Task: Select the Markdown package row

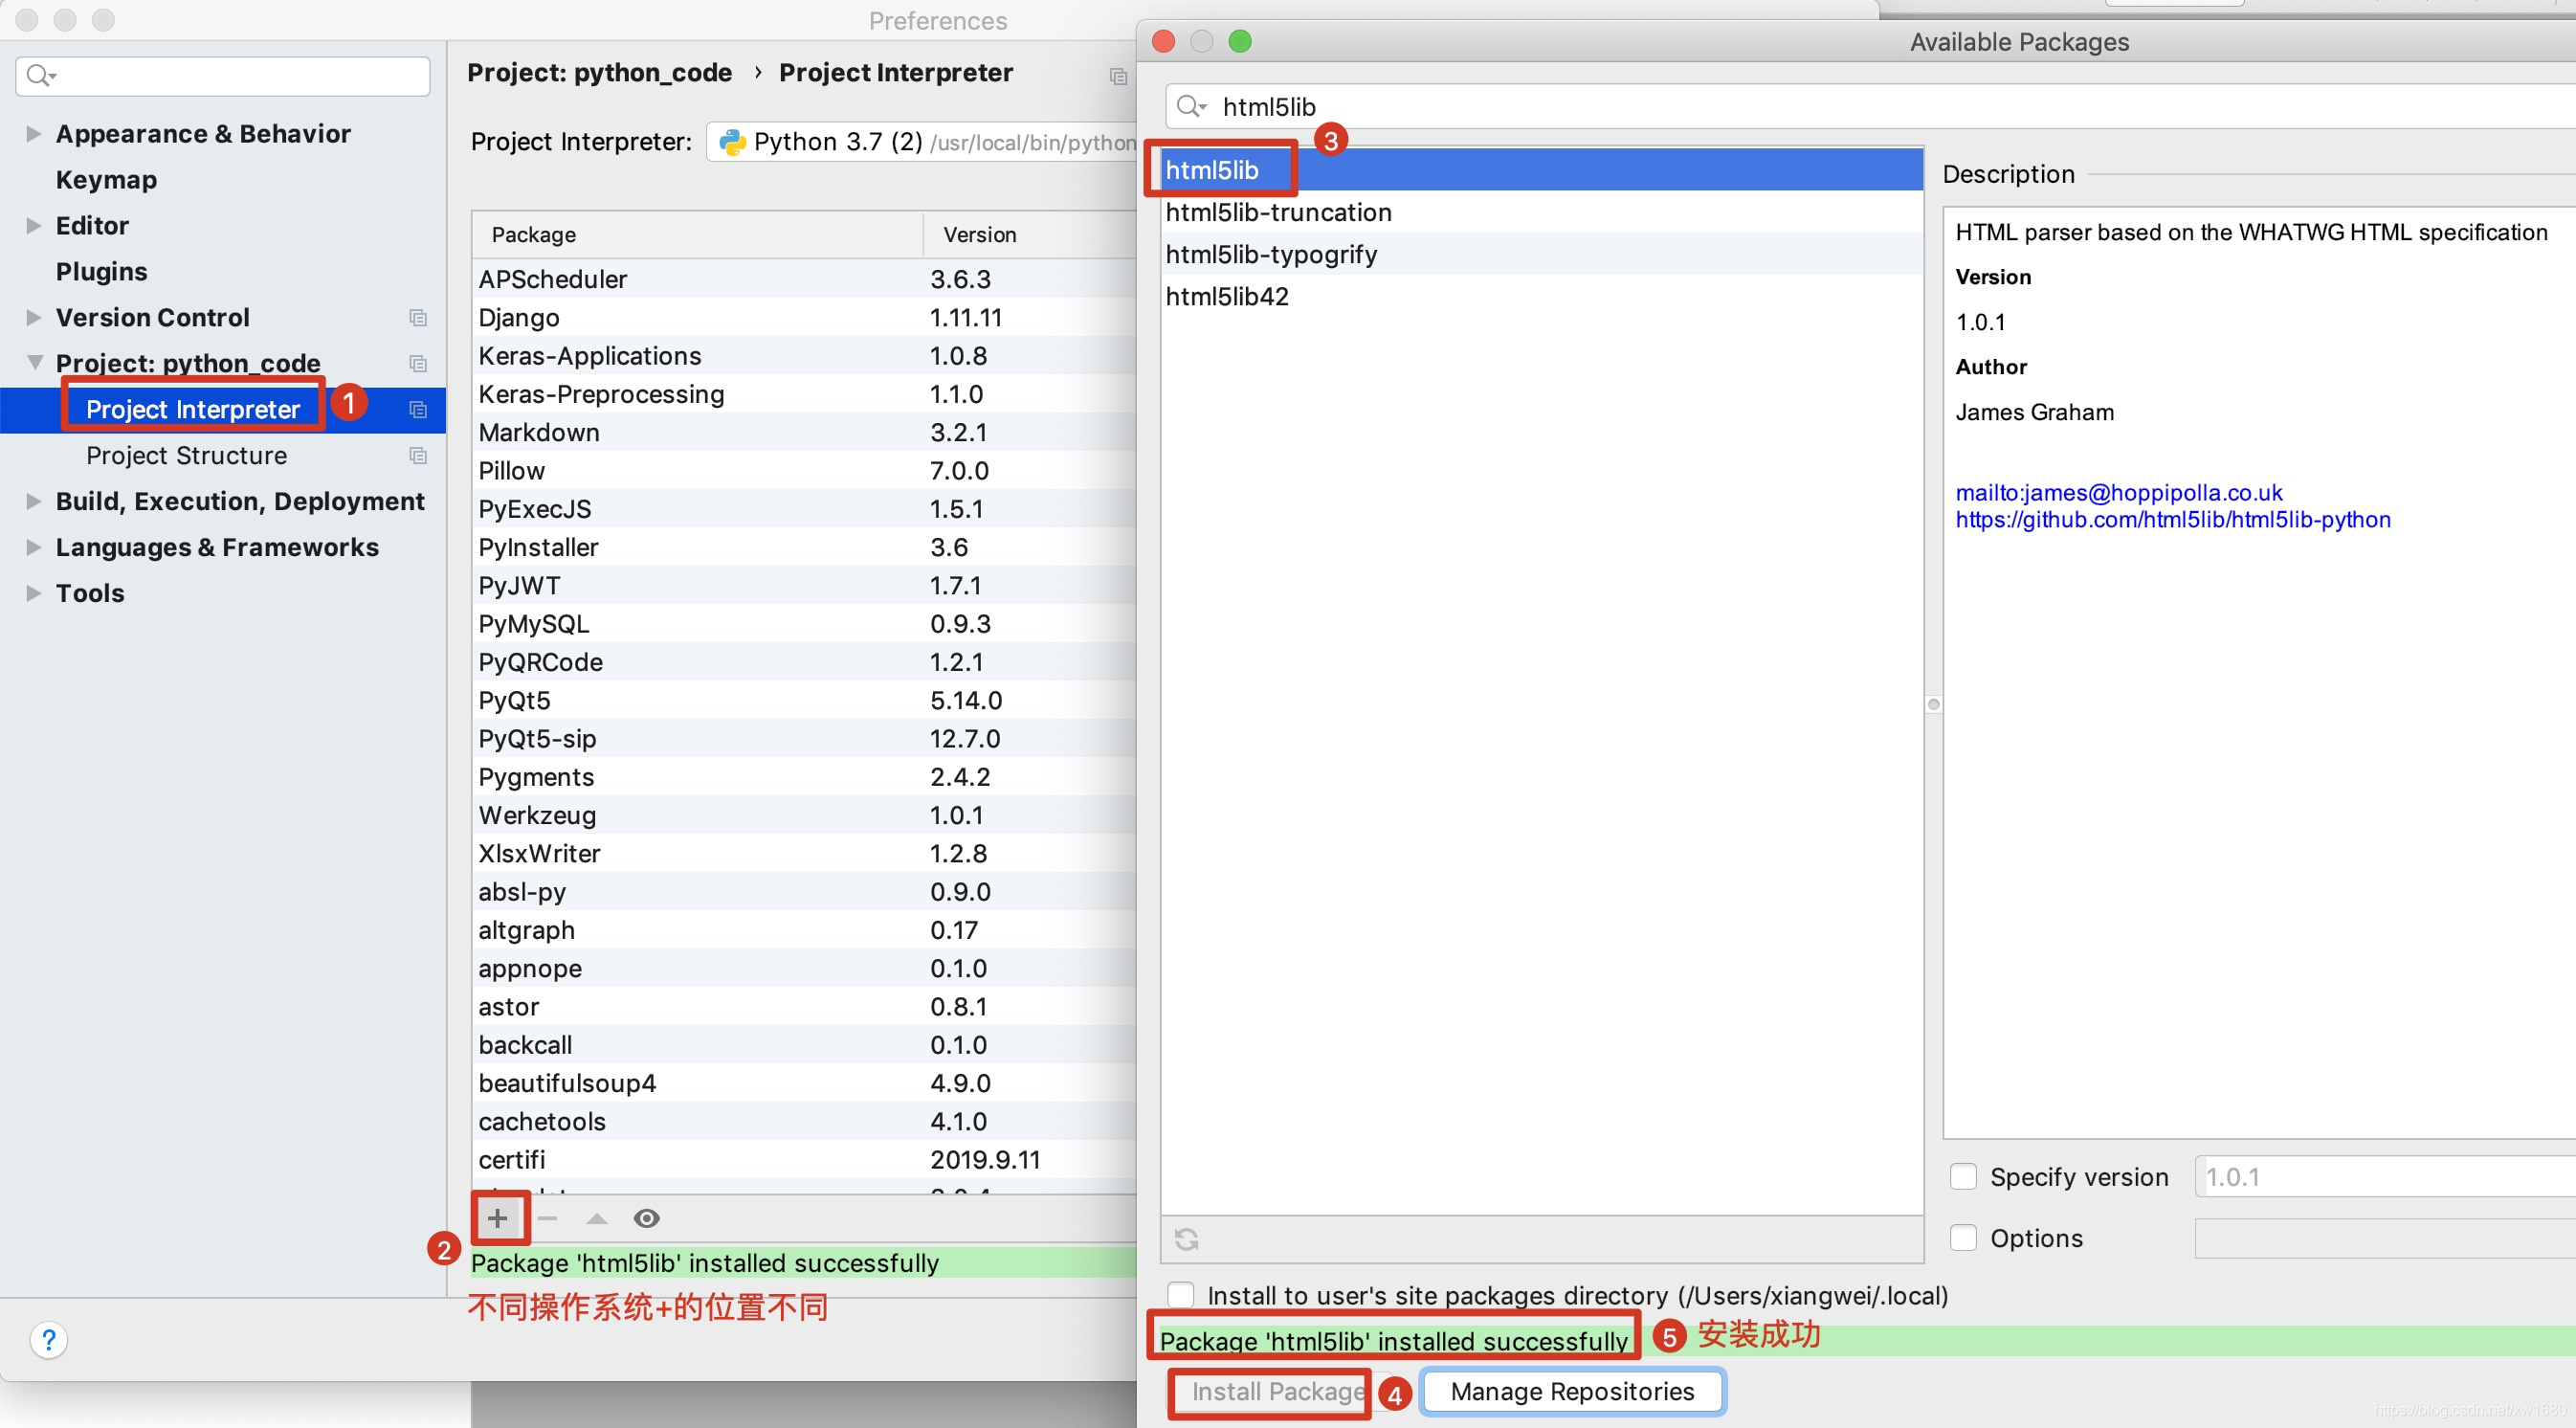Action: click(804, 432)
